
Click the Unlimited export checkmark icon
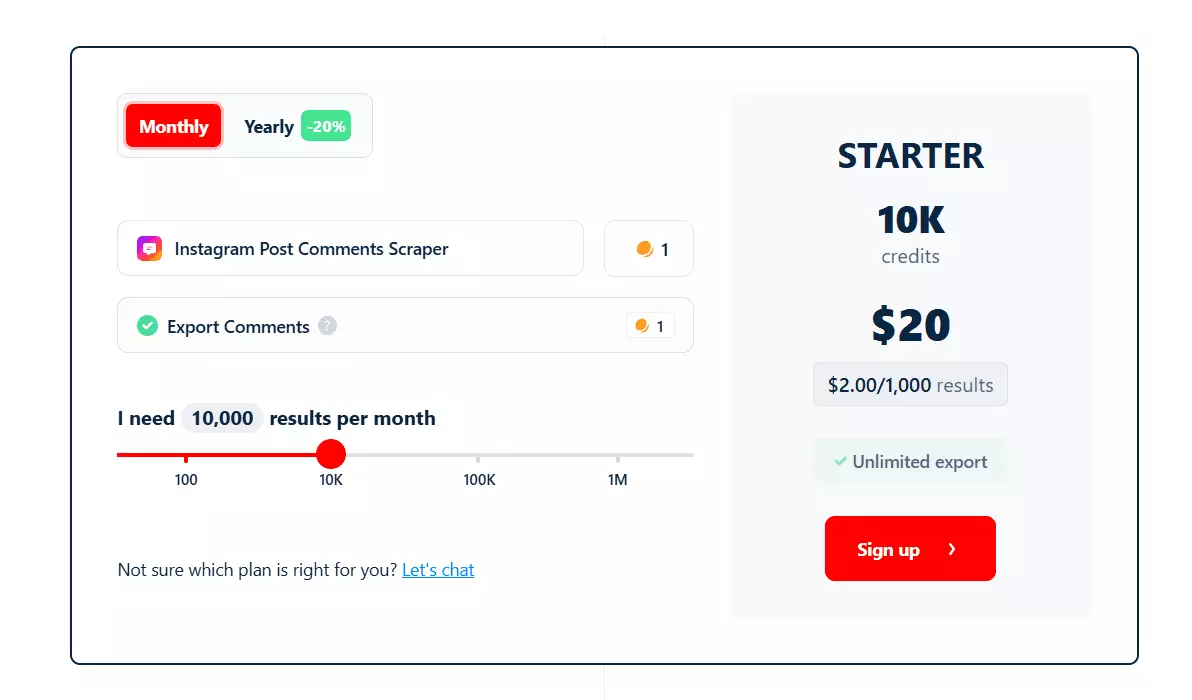pyautogui.click(x=840, y=462)
